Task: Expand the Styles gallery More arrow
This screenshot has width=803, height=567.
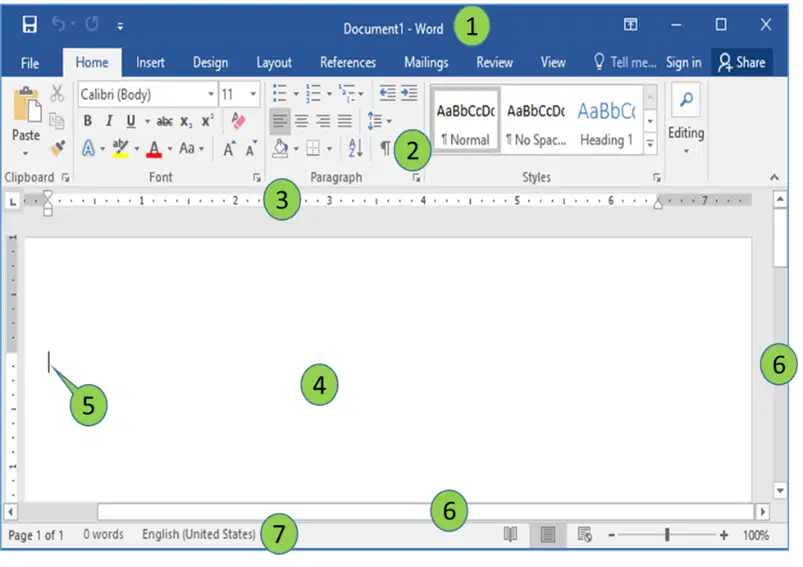Action: click(650, 144)
